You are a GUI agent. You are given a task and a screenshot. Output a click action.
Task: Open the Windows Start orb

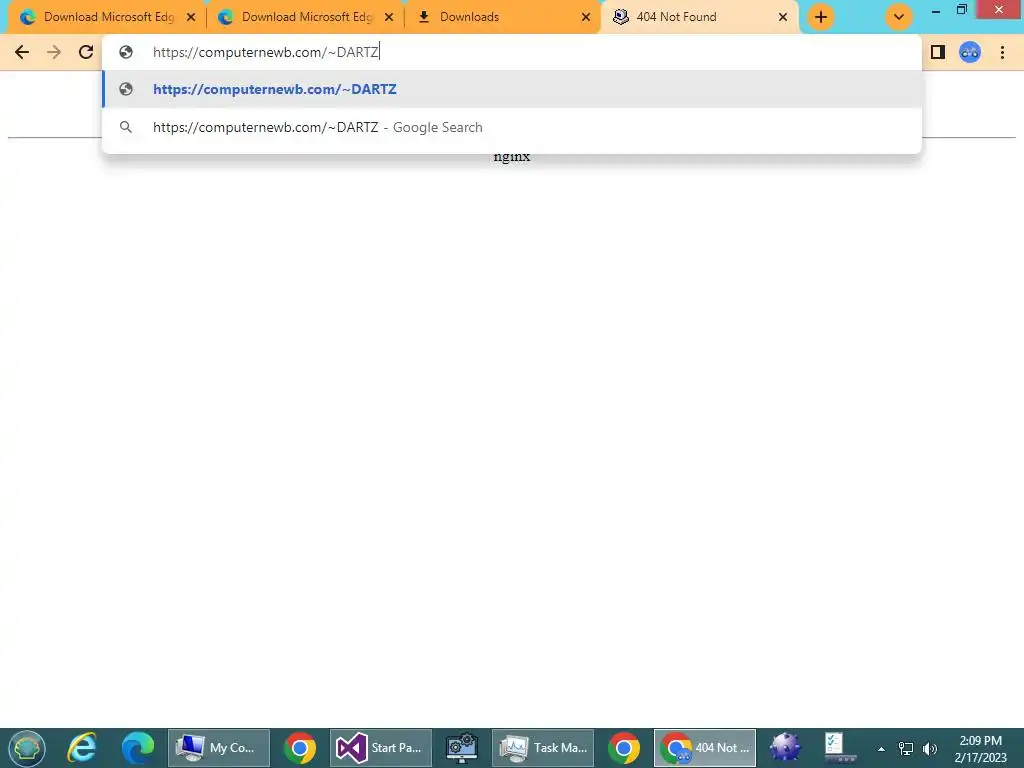click(27, 748)
